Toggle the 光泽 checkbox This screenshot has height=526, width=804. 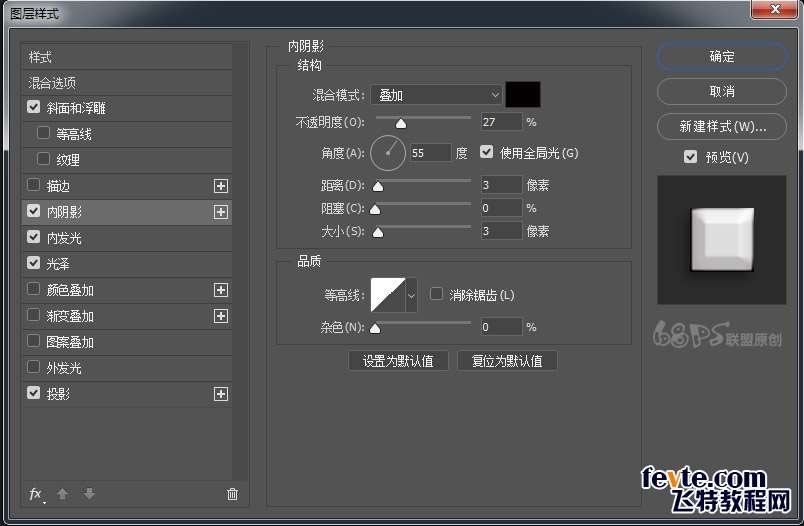[x=33, y=263]
